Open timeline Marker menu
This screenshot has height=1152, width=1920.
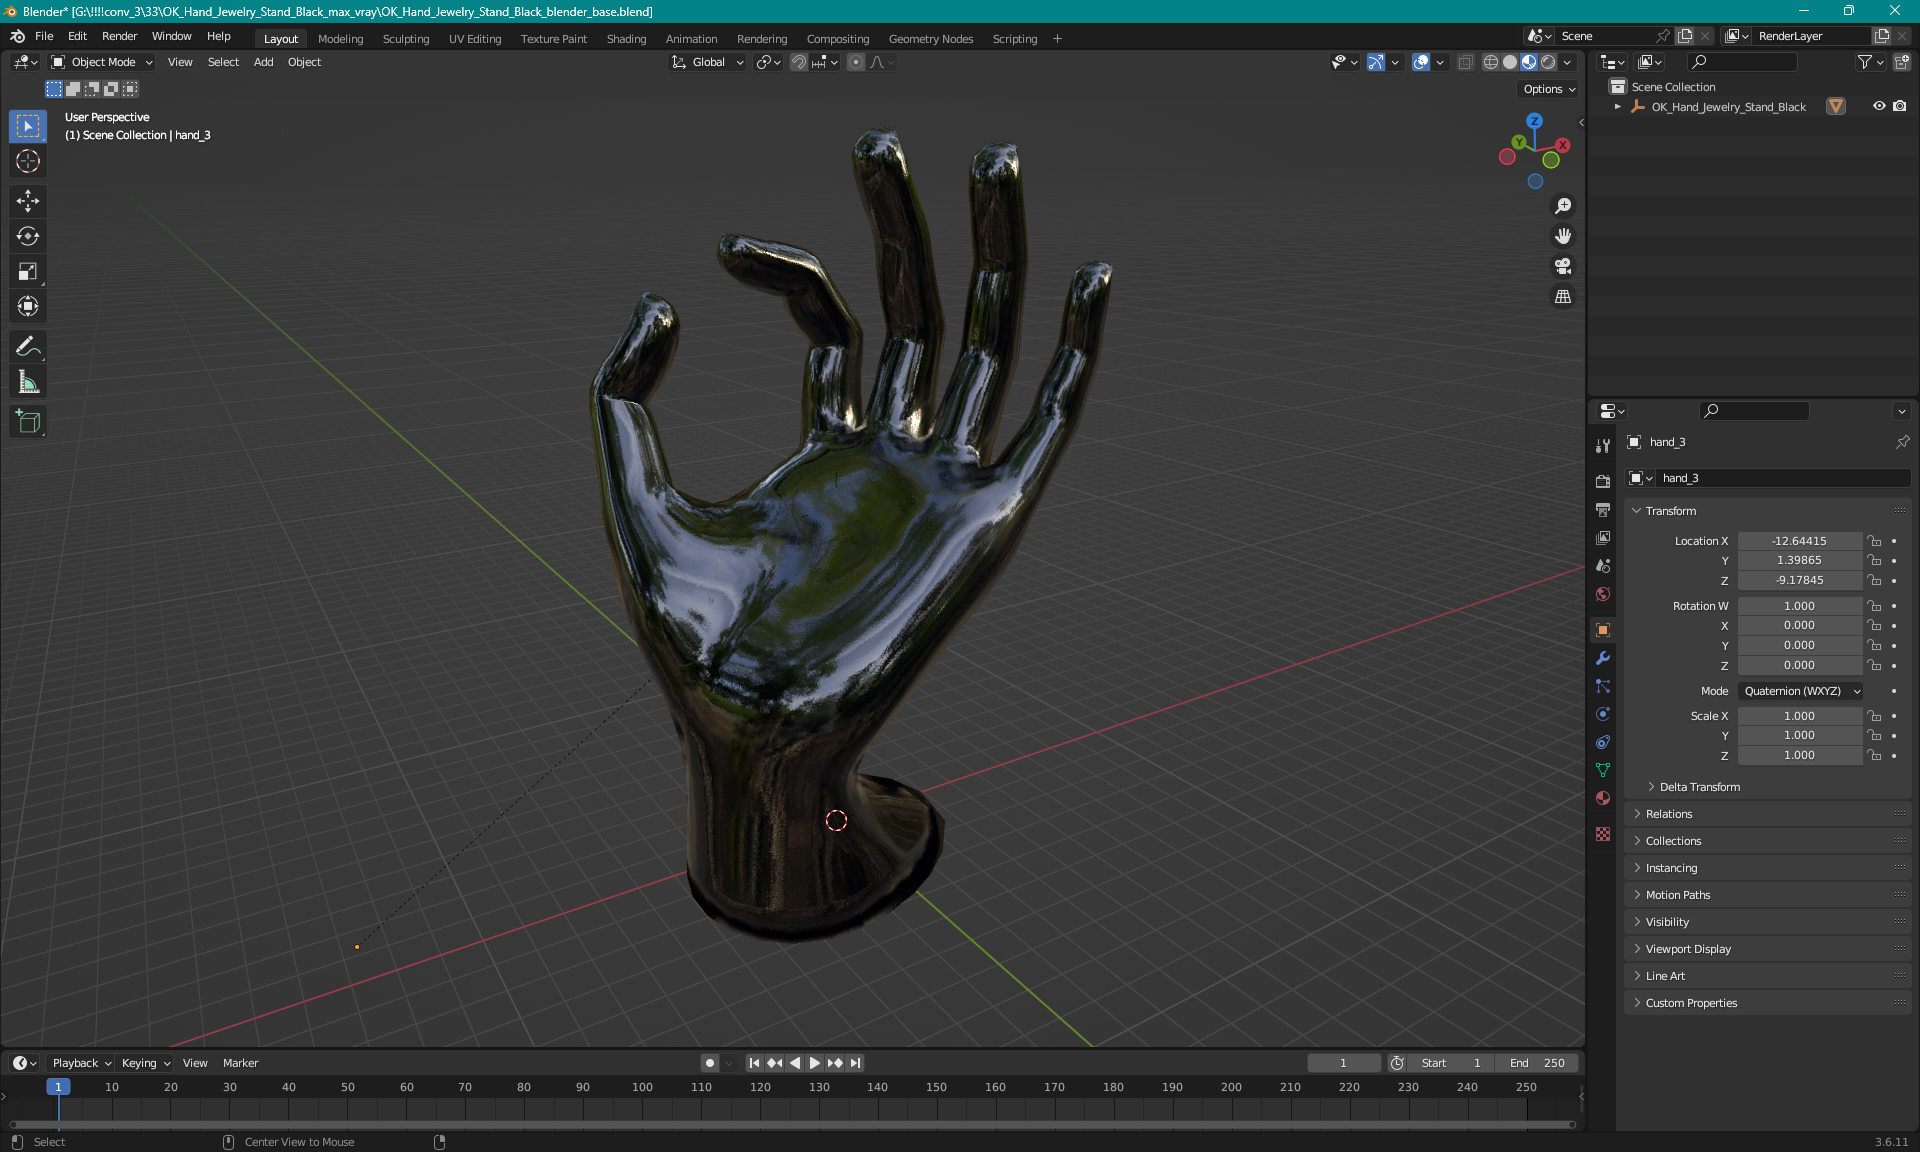click(x=240, y=1063)
